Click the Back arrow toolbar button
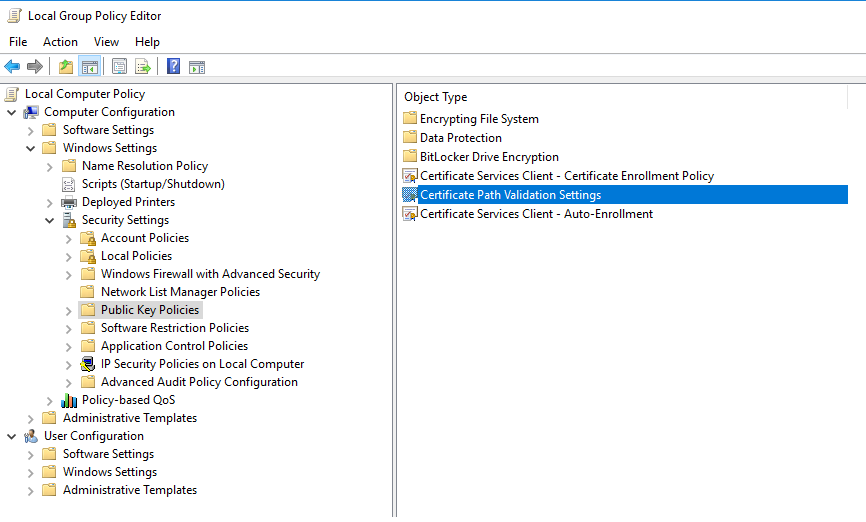This screenshot has width=866, height=522. (x=12, y=67)
